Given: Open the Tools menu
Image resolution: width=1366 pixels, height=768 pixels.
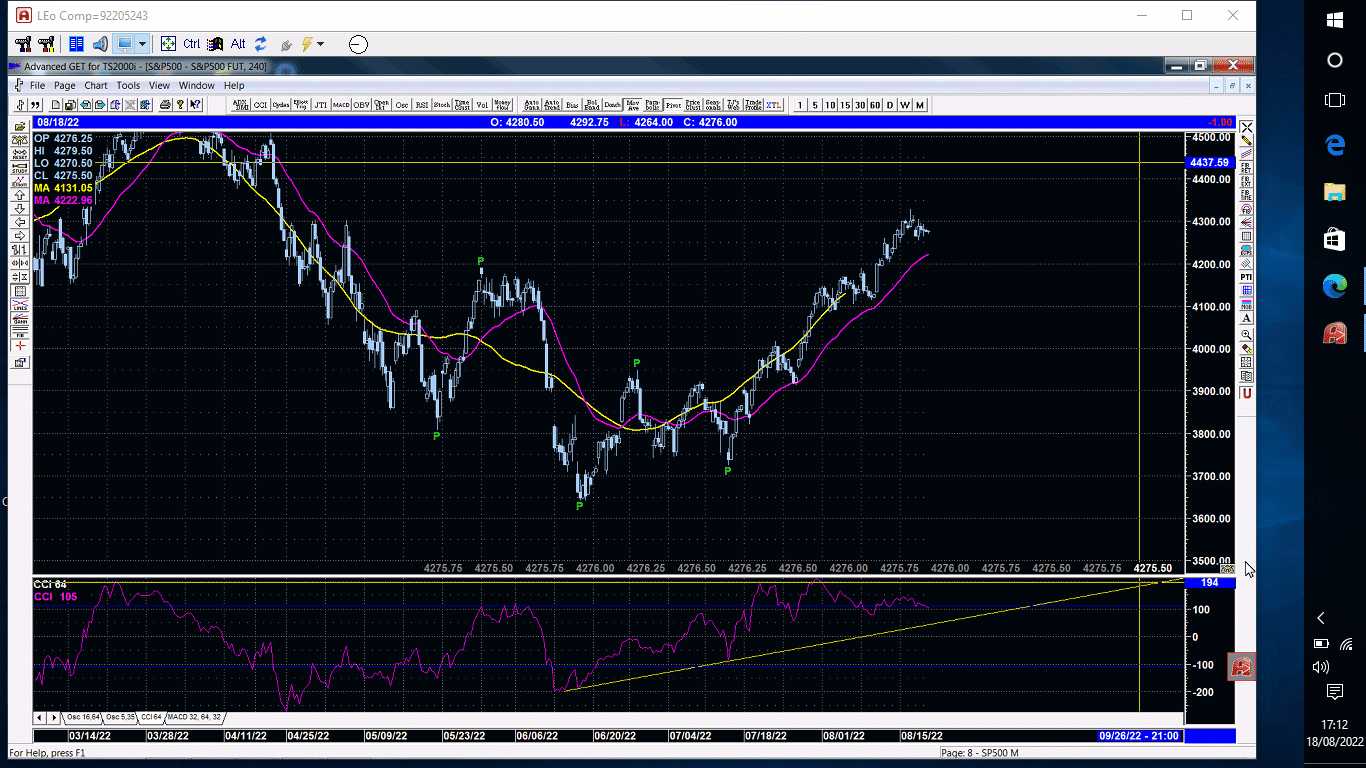Looking at the screenshot, I should point(128,85).
